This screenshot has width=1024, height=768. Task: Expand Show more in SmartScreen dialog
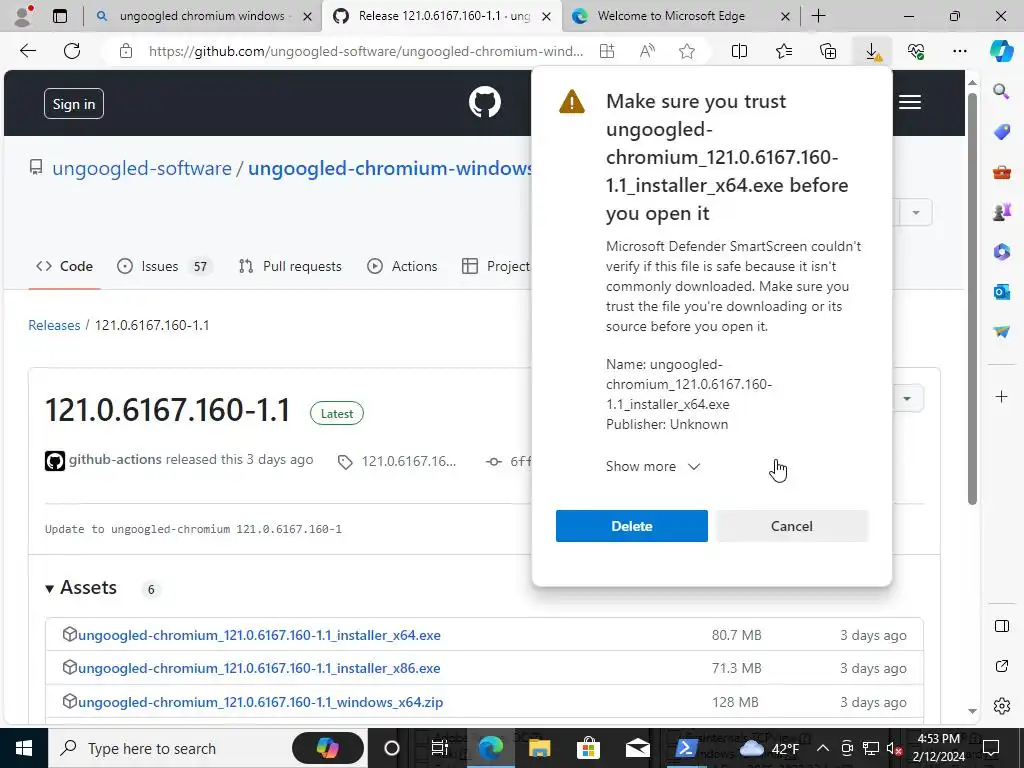click(653, 466)
